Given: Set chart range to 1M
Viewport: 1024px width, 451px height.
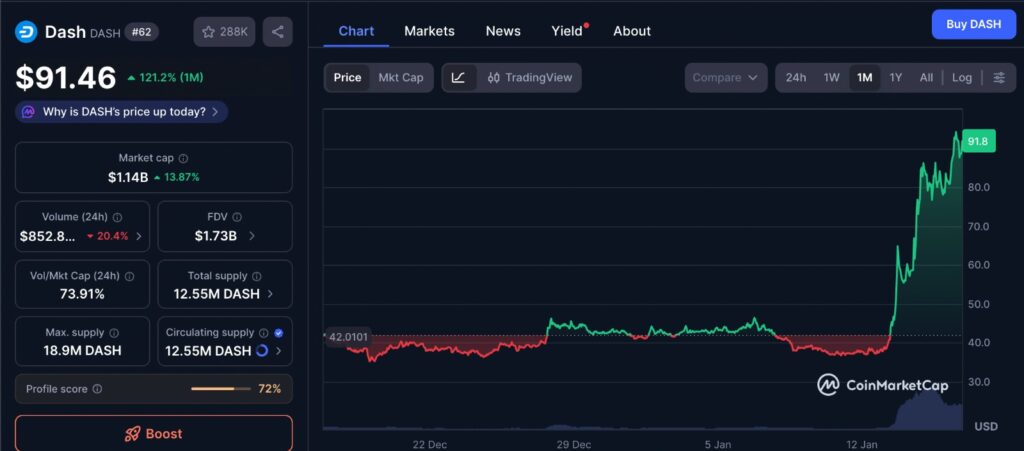Looking at the screenshot, I should click(865, 78).
